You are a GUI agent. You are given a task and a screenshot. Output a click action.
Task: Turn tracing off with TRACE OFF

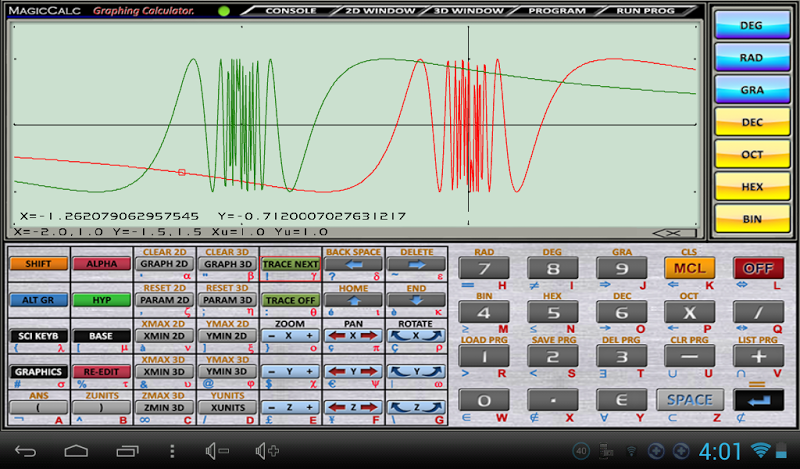pos(290,300)
